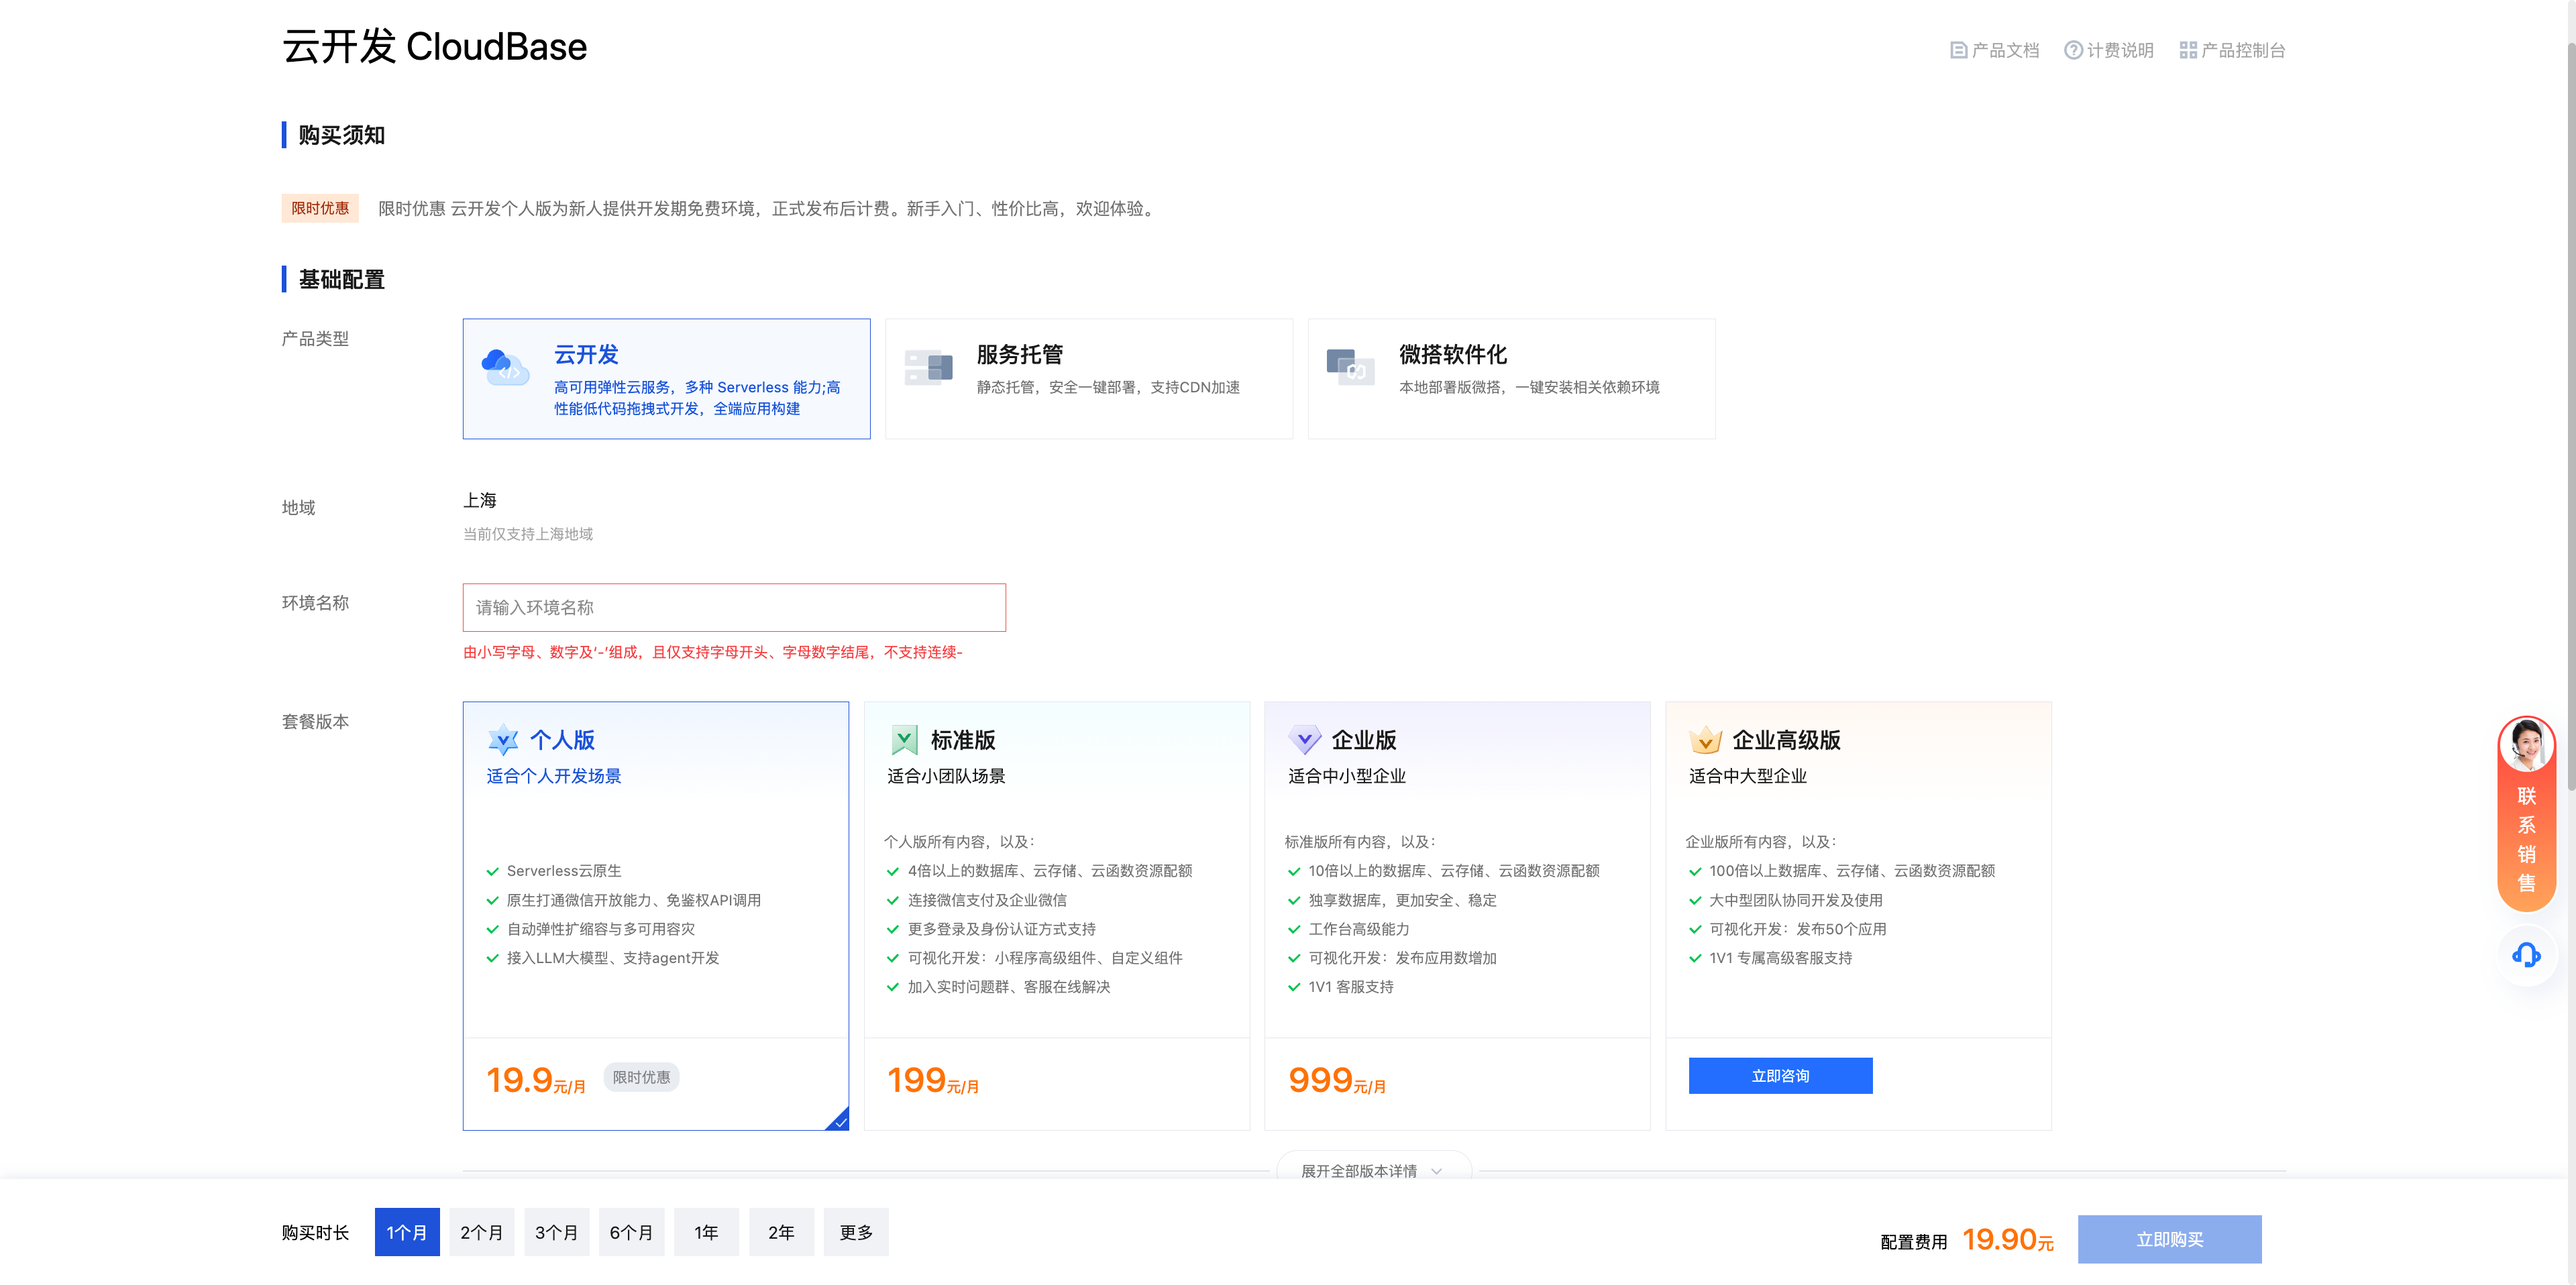This screenshot has width=2576, height=1285.
Task: Click the 云开发 CloudBase page title
Action: click(434, 47)
